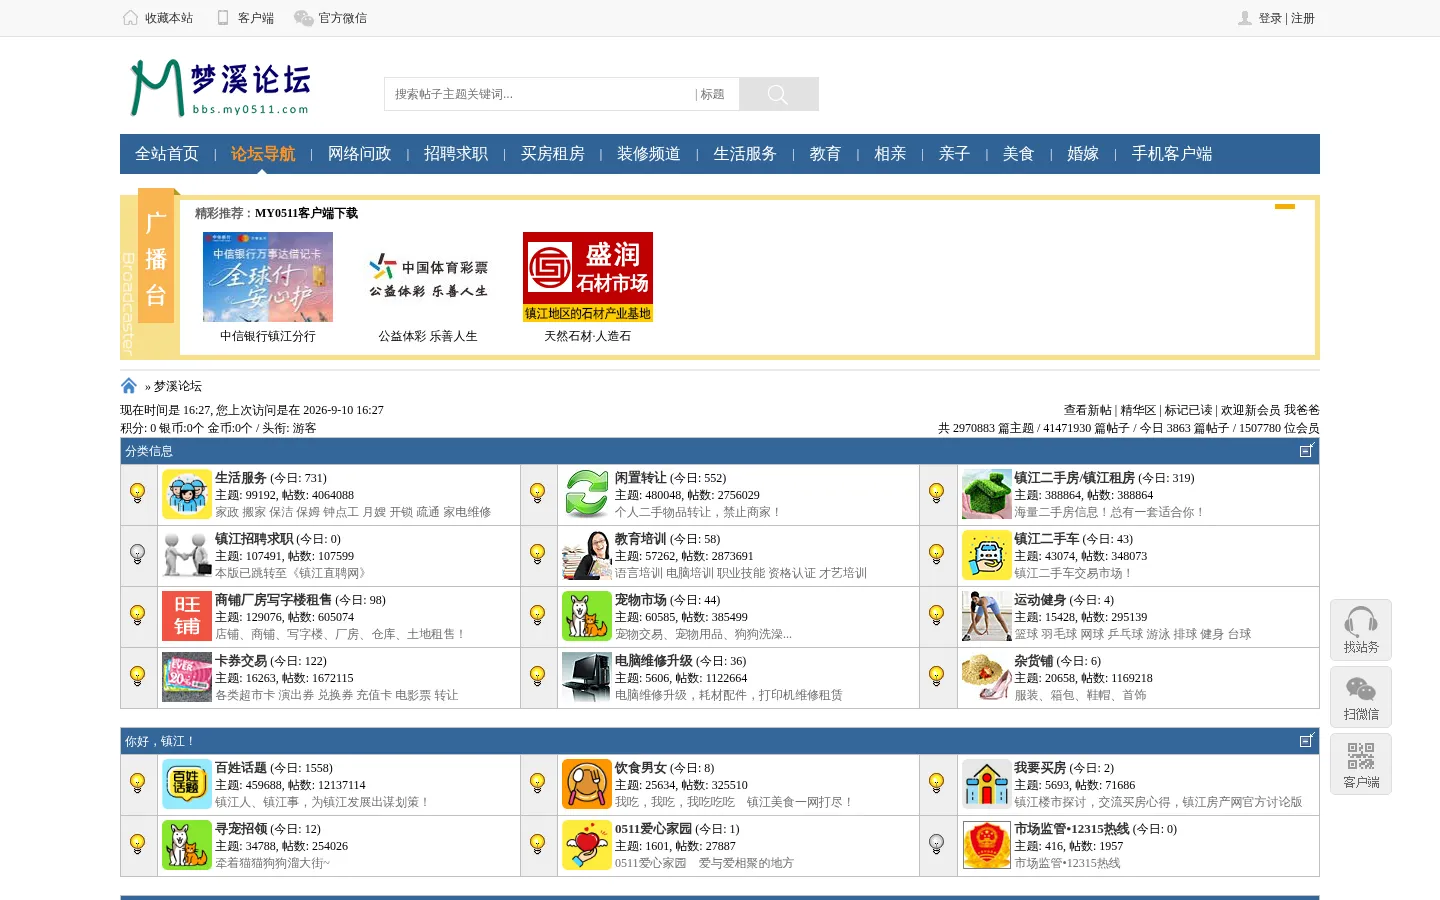Image resolution: width=1440 pixels, height=900 pixels.
Task: Open the 镇江二手房 green house icon
Action: 986,494
